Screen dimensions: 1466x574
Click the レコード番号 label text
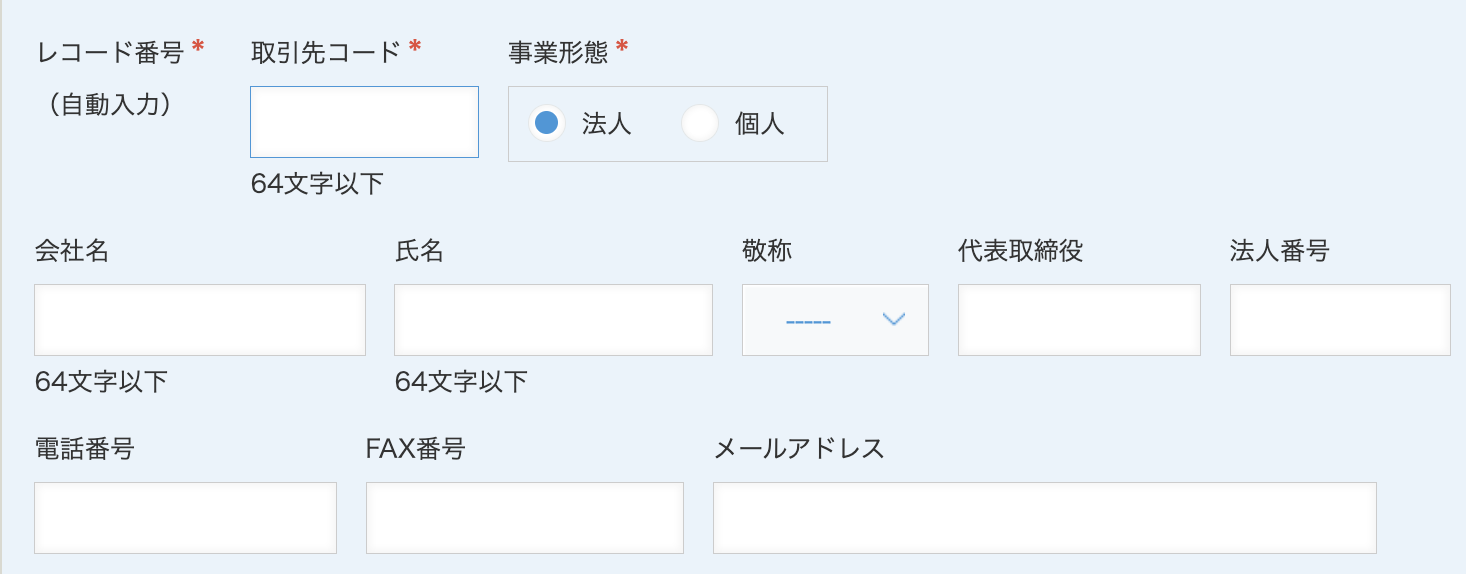coord(110,53)
